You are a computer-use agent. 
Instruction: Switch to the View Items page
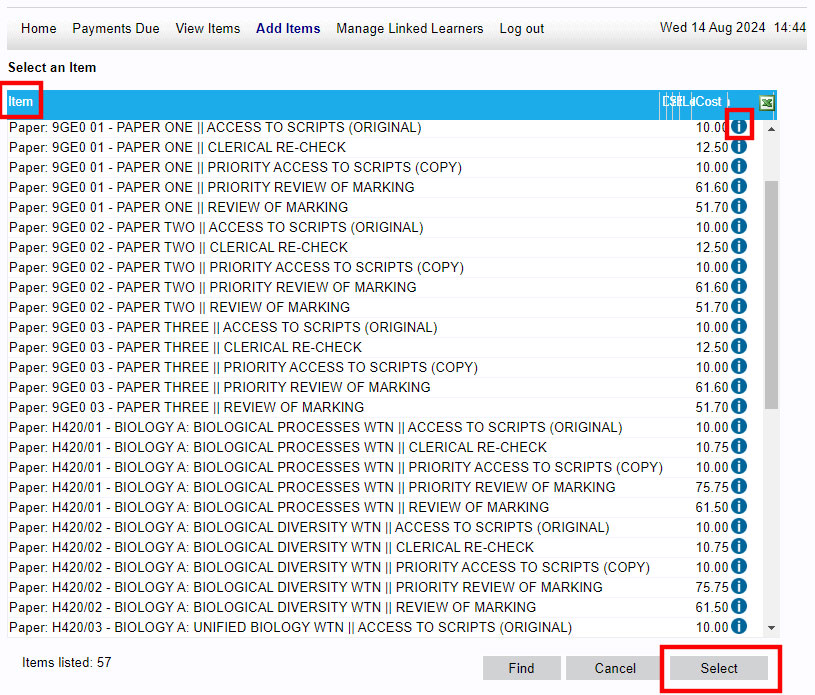coord(207,29)
